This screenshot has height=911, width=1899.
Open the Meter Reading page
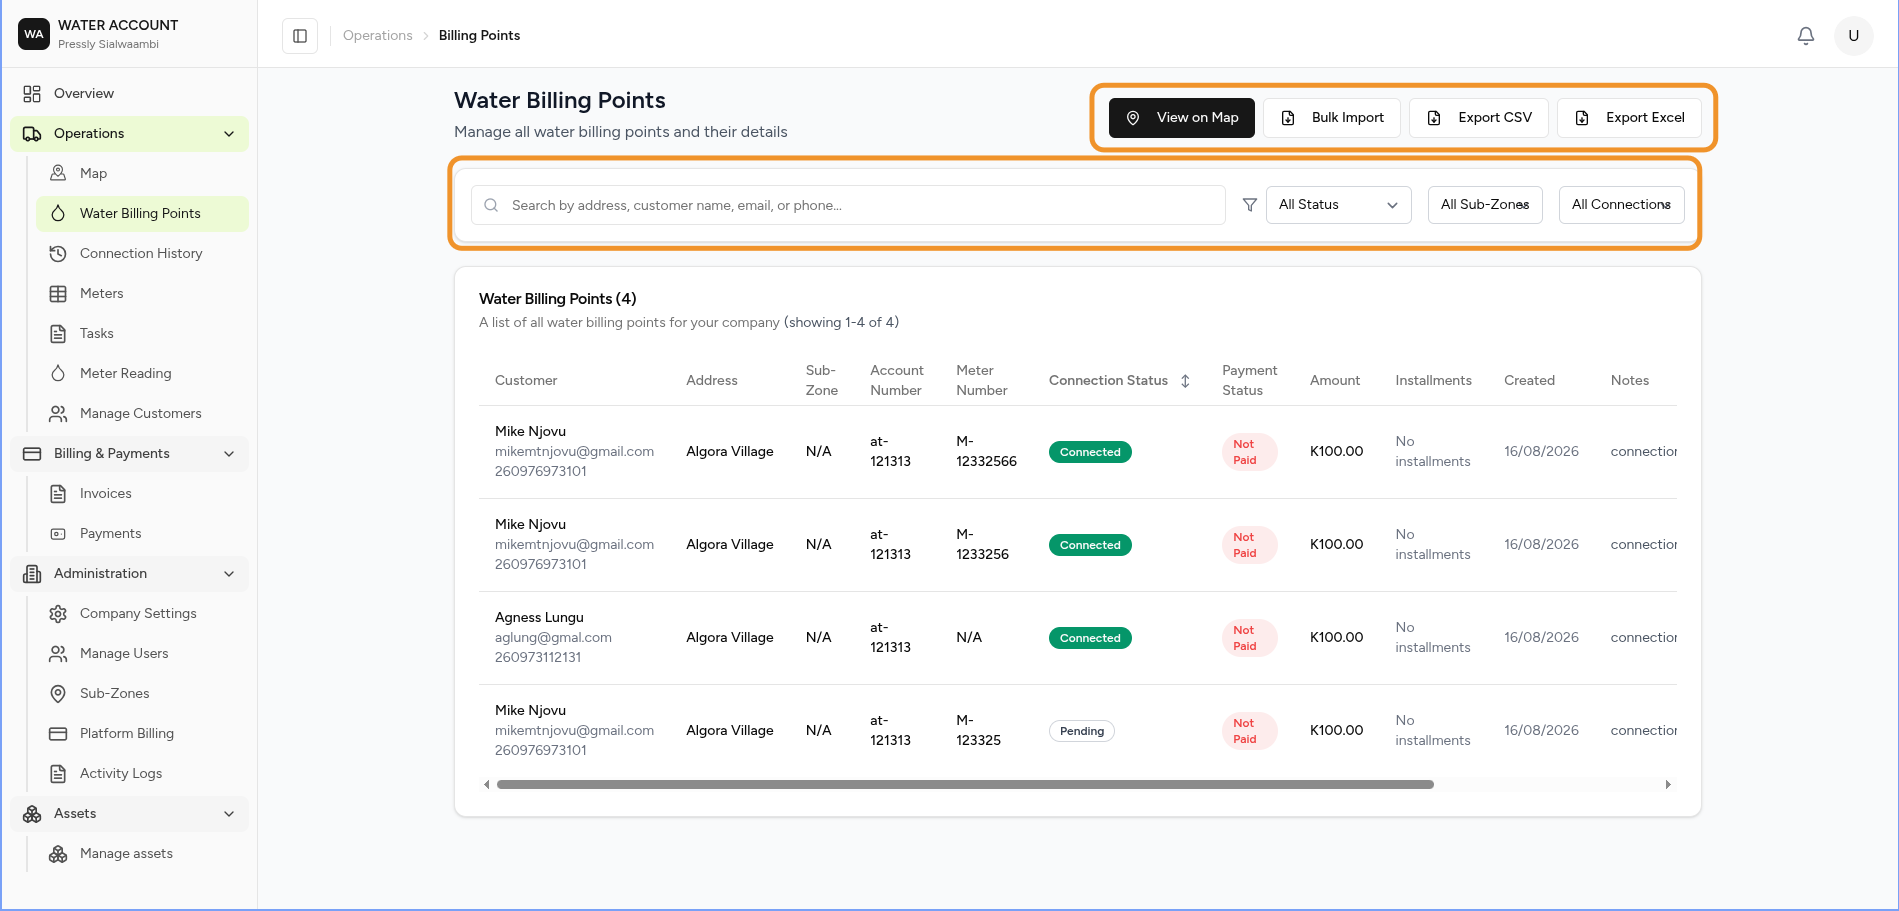(x=142, y=374)
